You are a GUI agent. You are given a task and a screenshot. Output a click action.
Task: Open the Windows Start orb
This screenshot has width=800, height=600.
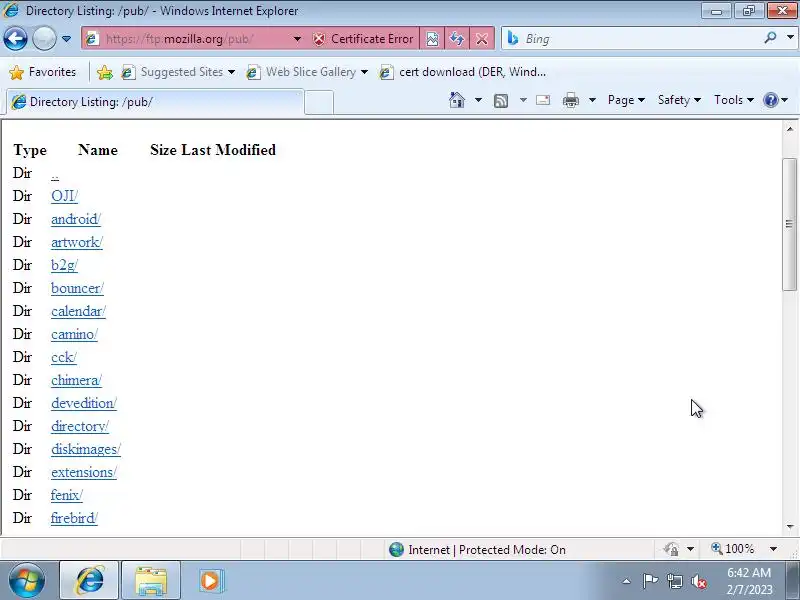pyautogui.click(x=27, y=580)
